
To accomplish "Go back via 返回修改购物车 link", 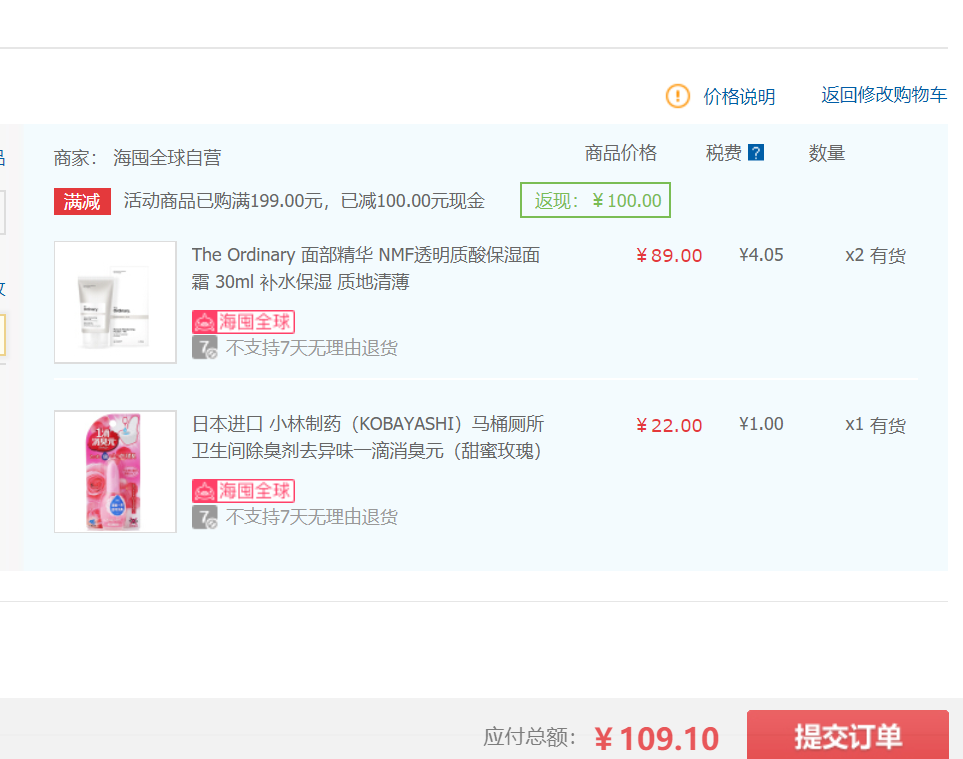I will (x=884, y=95).
